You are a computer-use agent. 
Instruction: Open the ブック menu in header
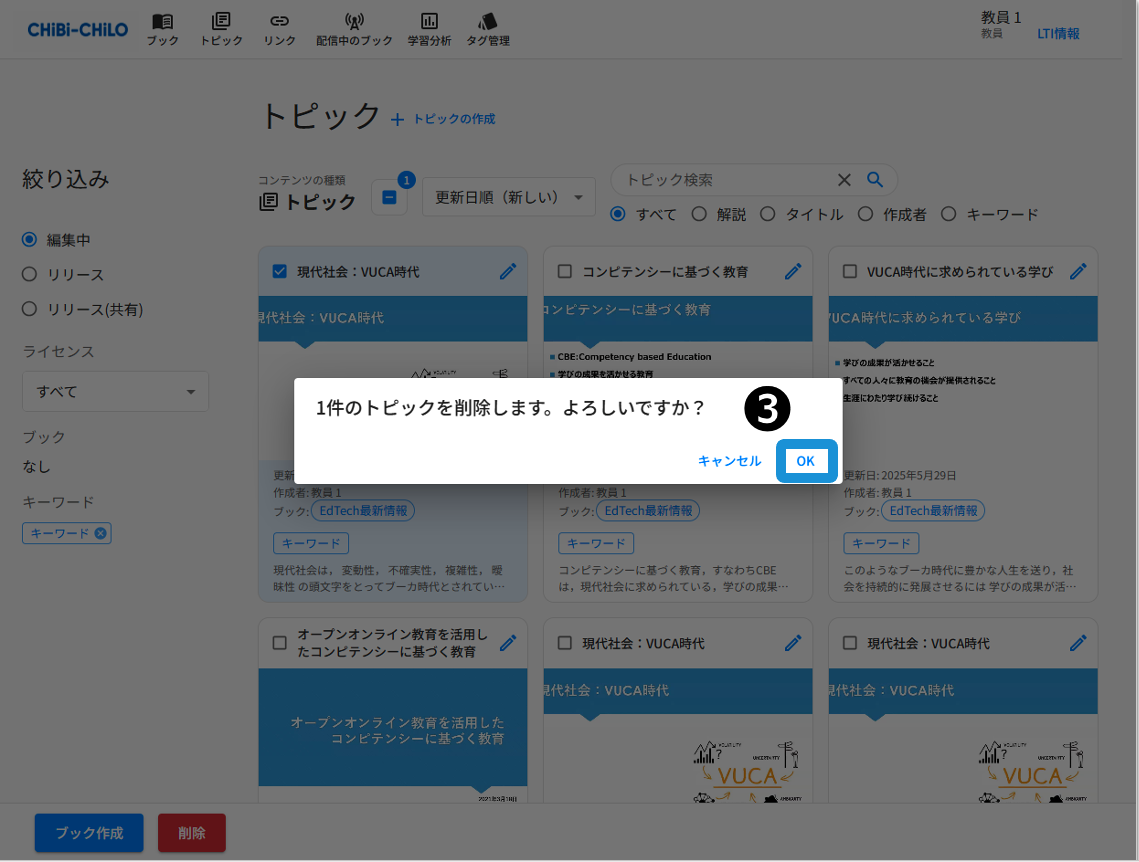pyautogui.click(x=162, y=29)
